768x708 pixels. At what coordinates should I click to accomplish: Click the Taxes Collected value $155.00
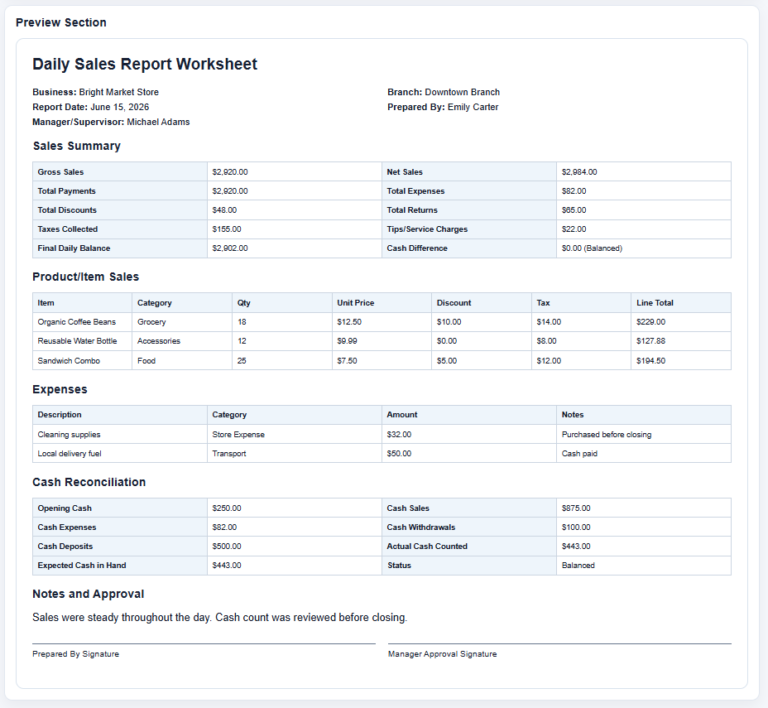pyautogui.click(x=226, y=229)
